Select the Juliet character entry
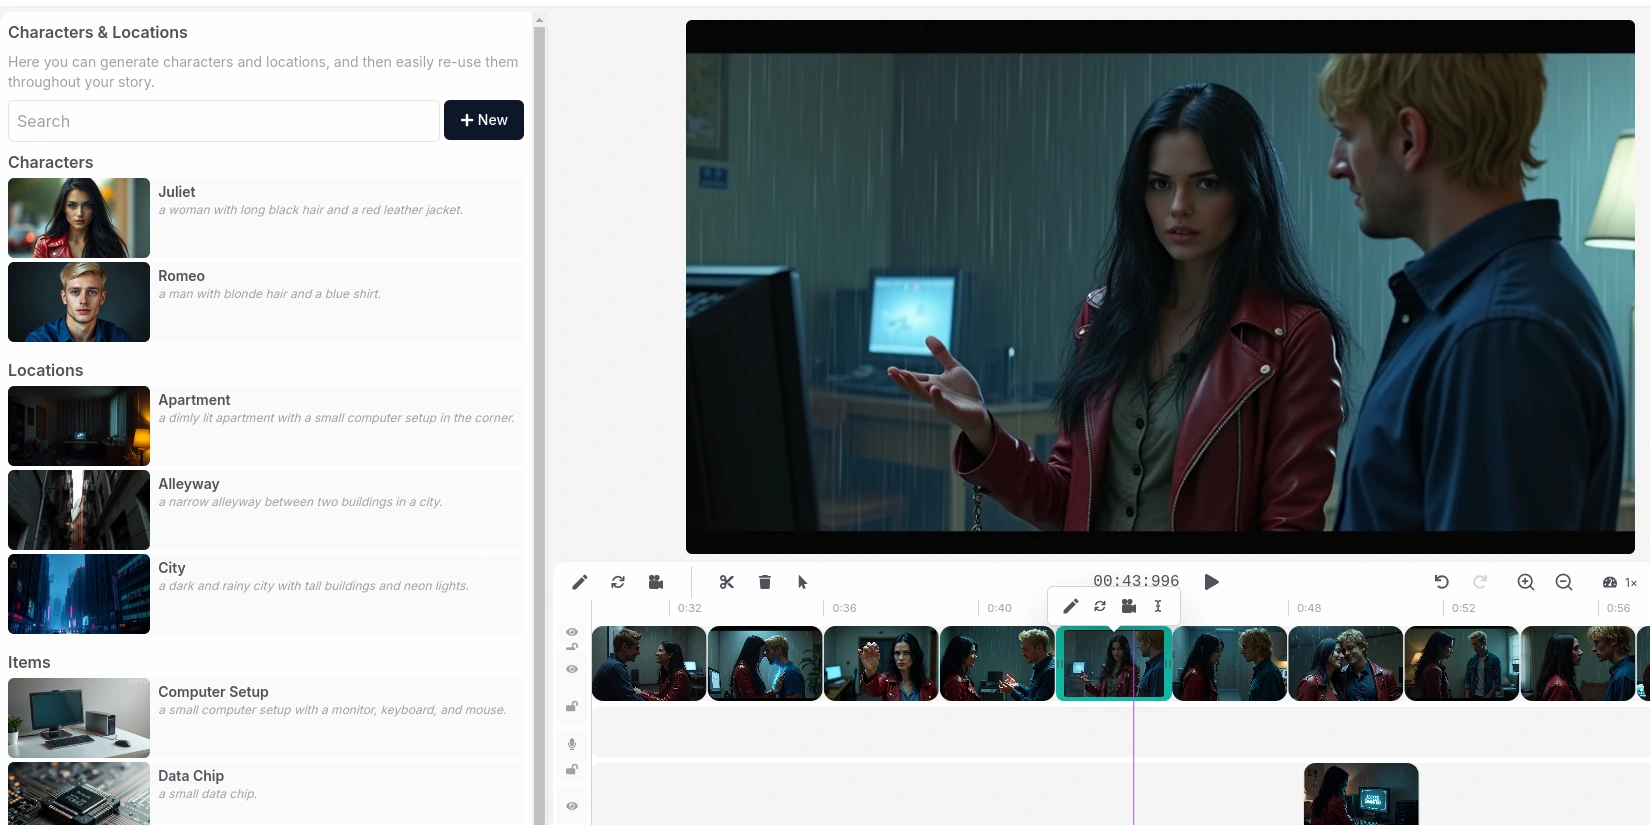Screen dimensions: 1650x825 click(265, 218)
